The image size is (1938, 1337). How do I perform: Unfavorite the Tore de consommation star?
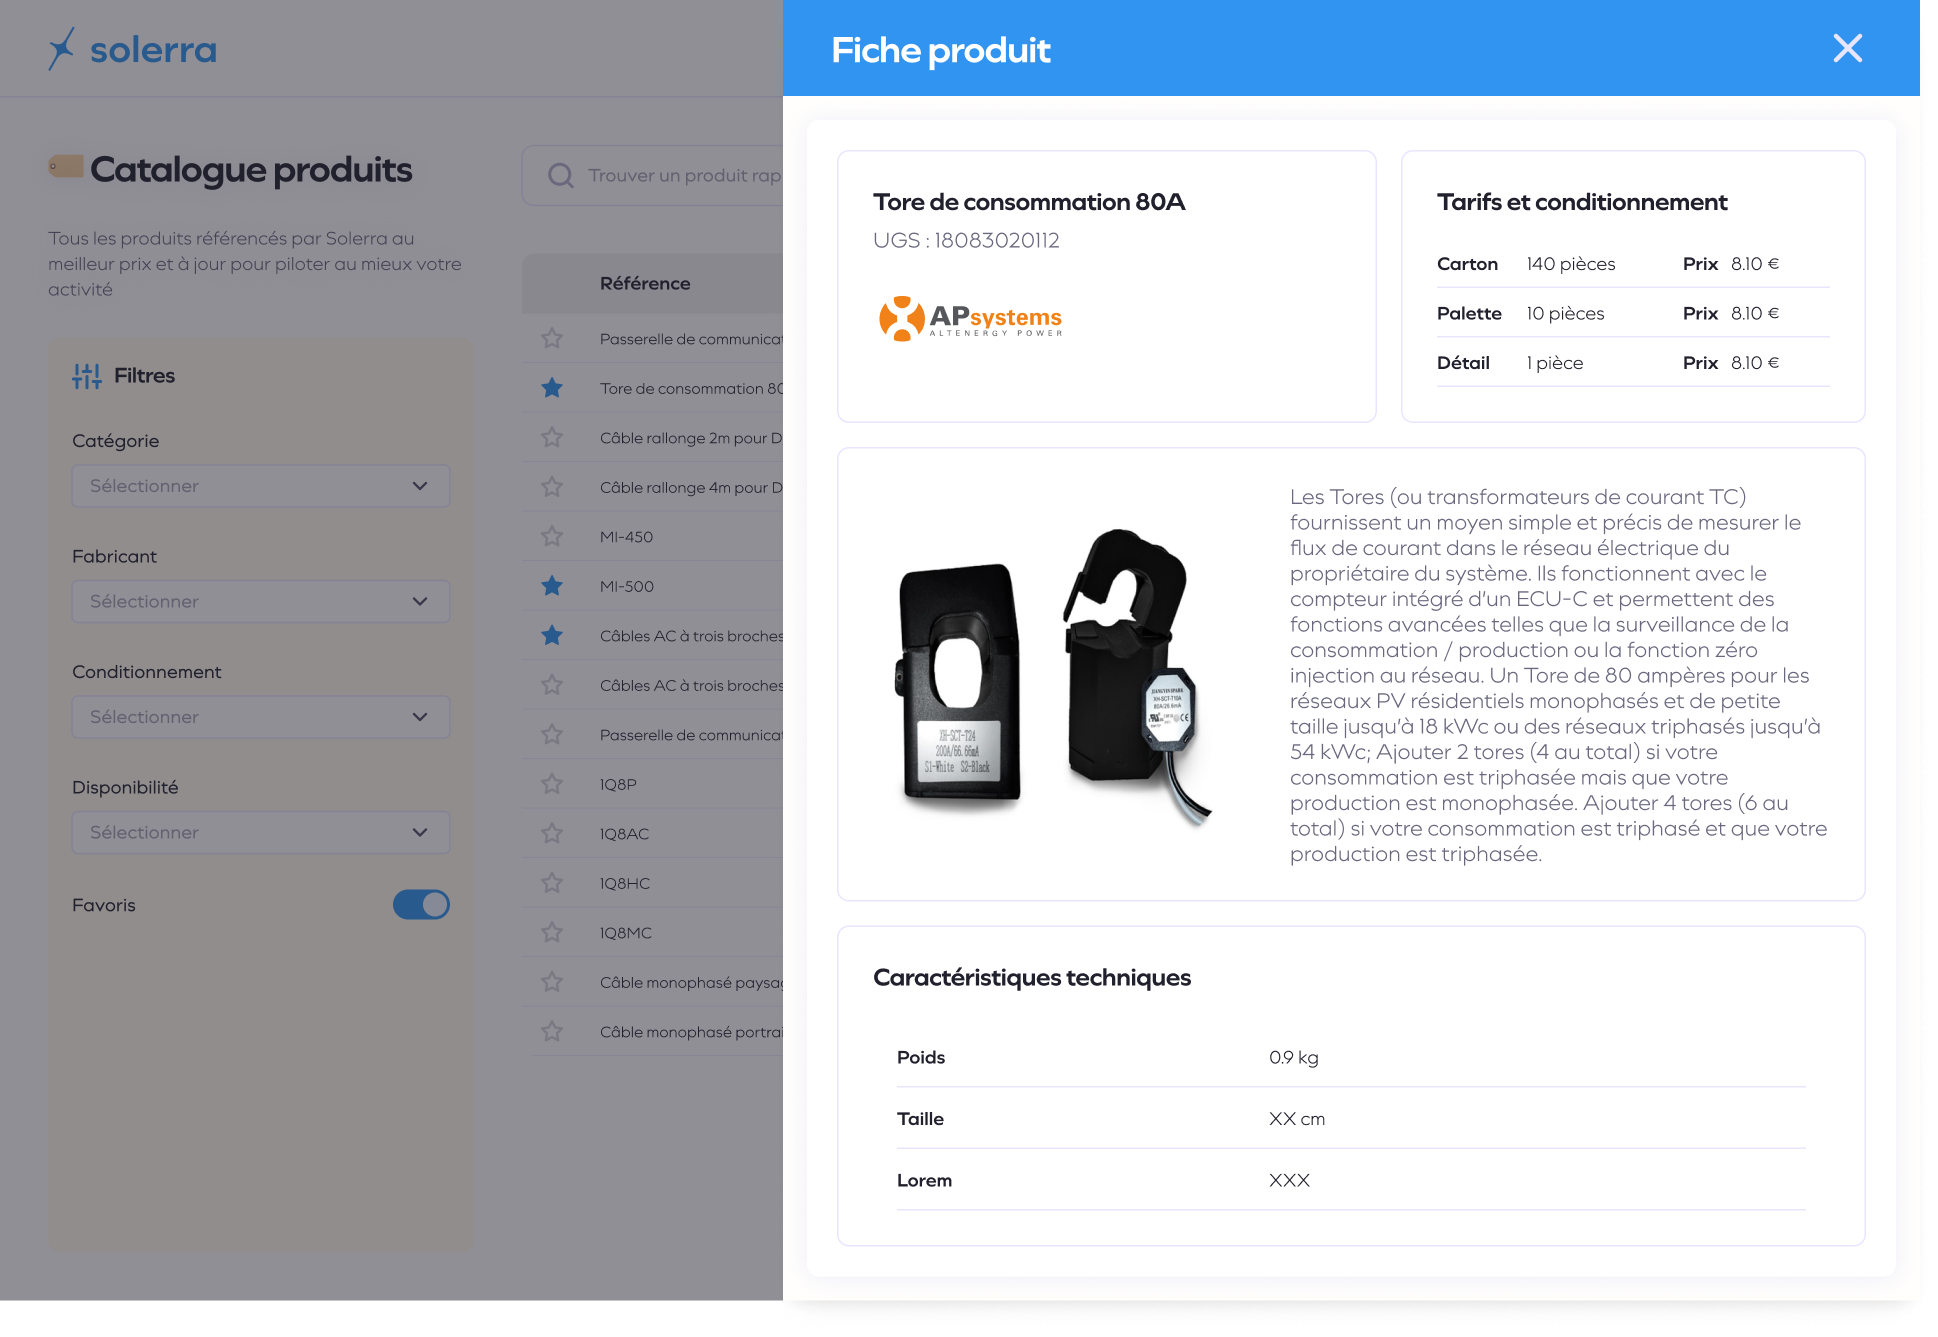click(552, 388)
